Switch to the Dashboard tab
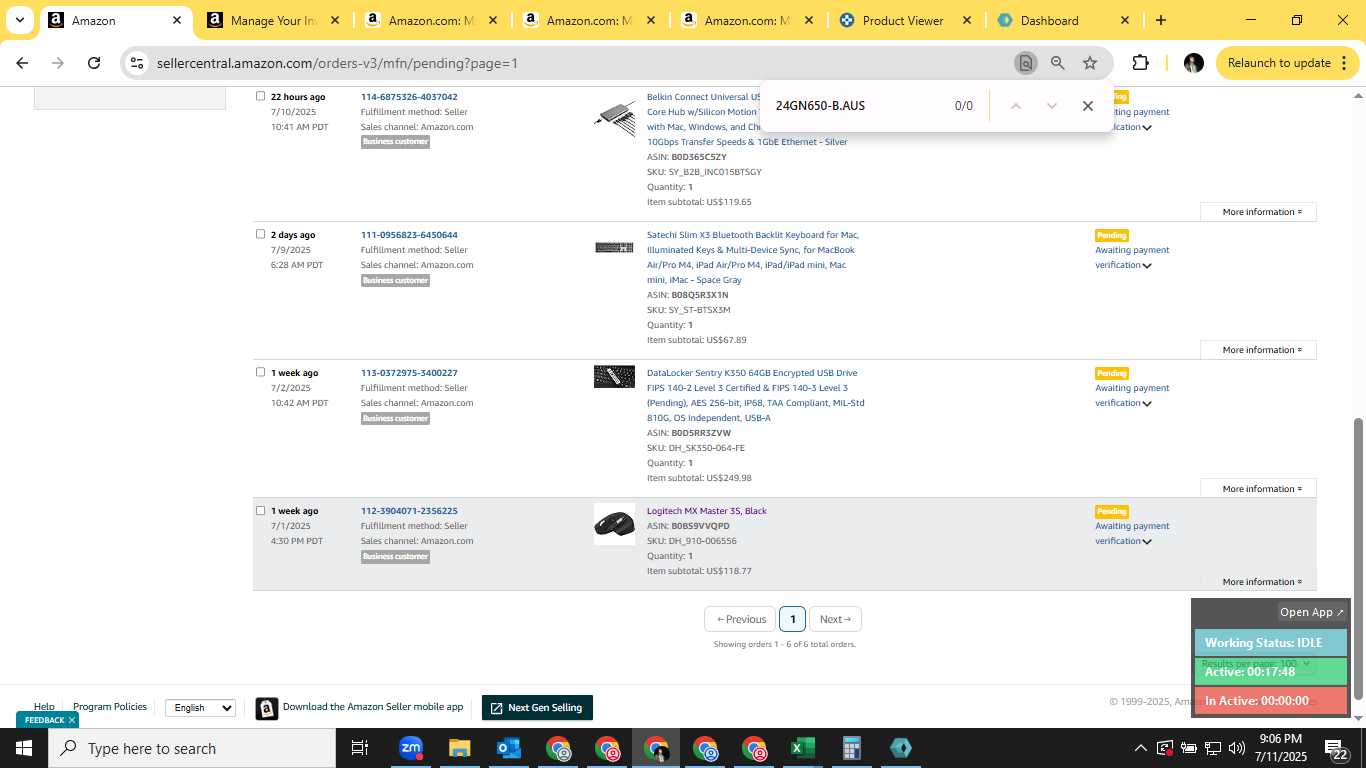 pyautogui.click(x=1050, y=20)
